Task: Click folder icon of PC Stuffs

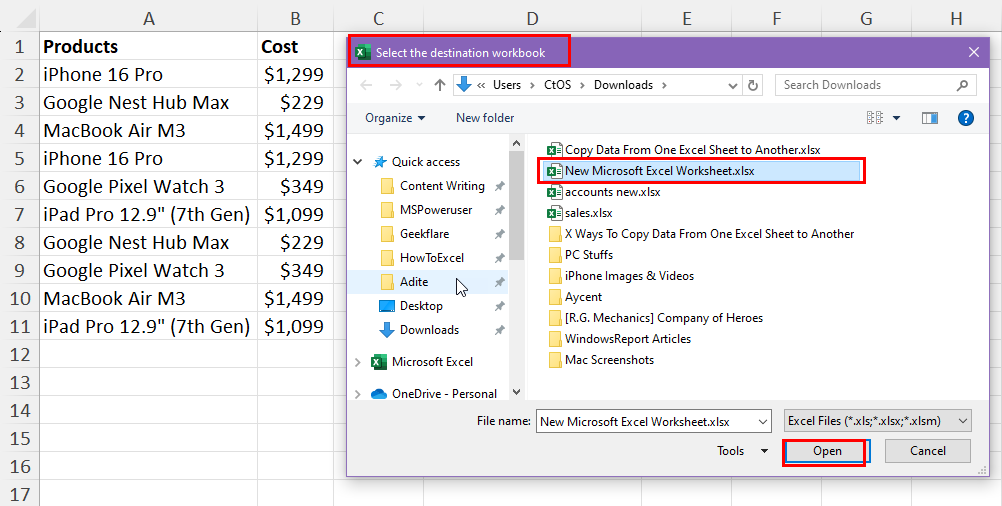Action: [x=555, y=255]
